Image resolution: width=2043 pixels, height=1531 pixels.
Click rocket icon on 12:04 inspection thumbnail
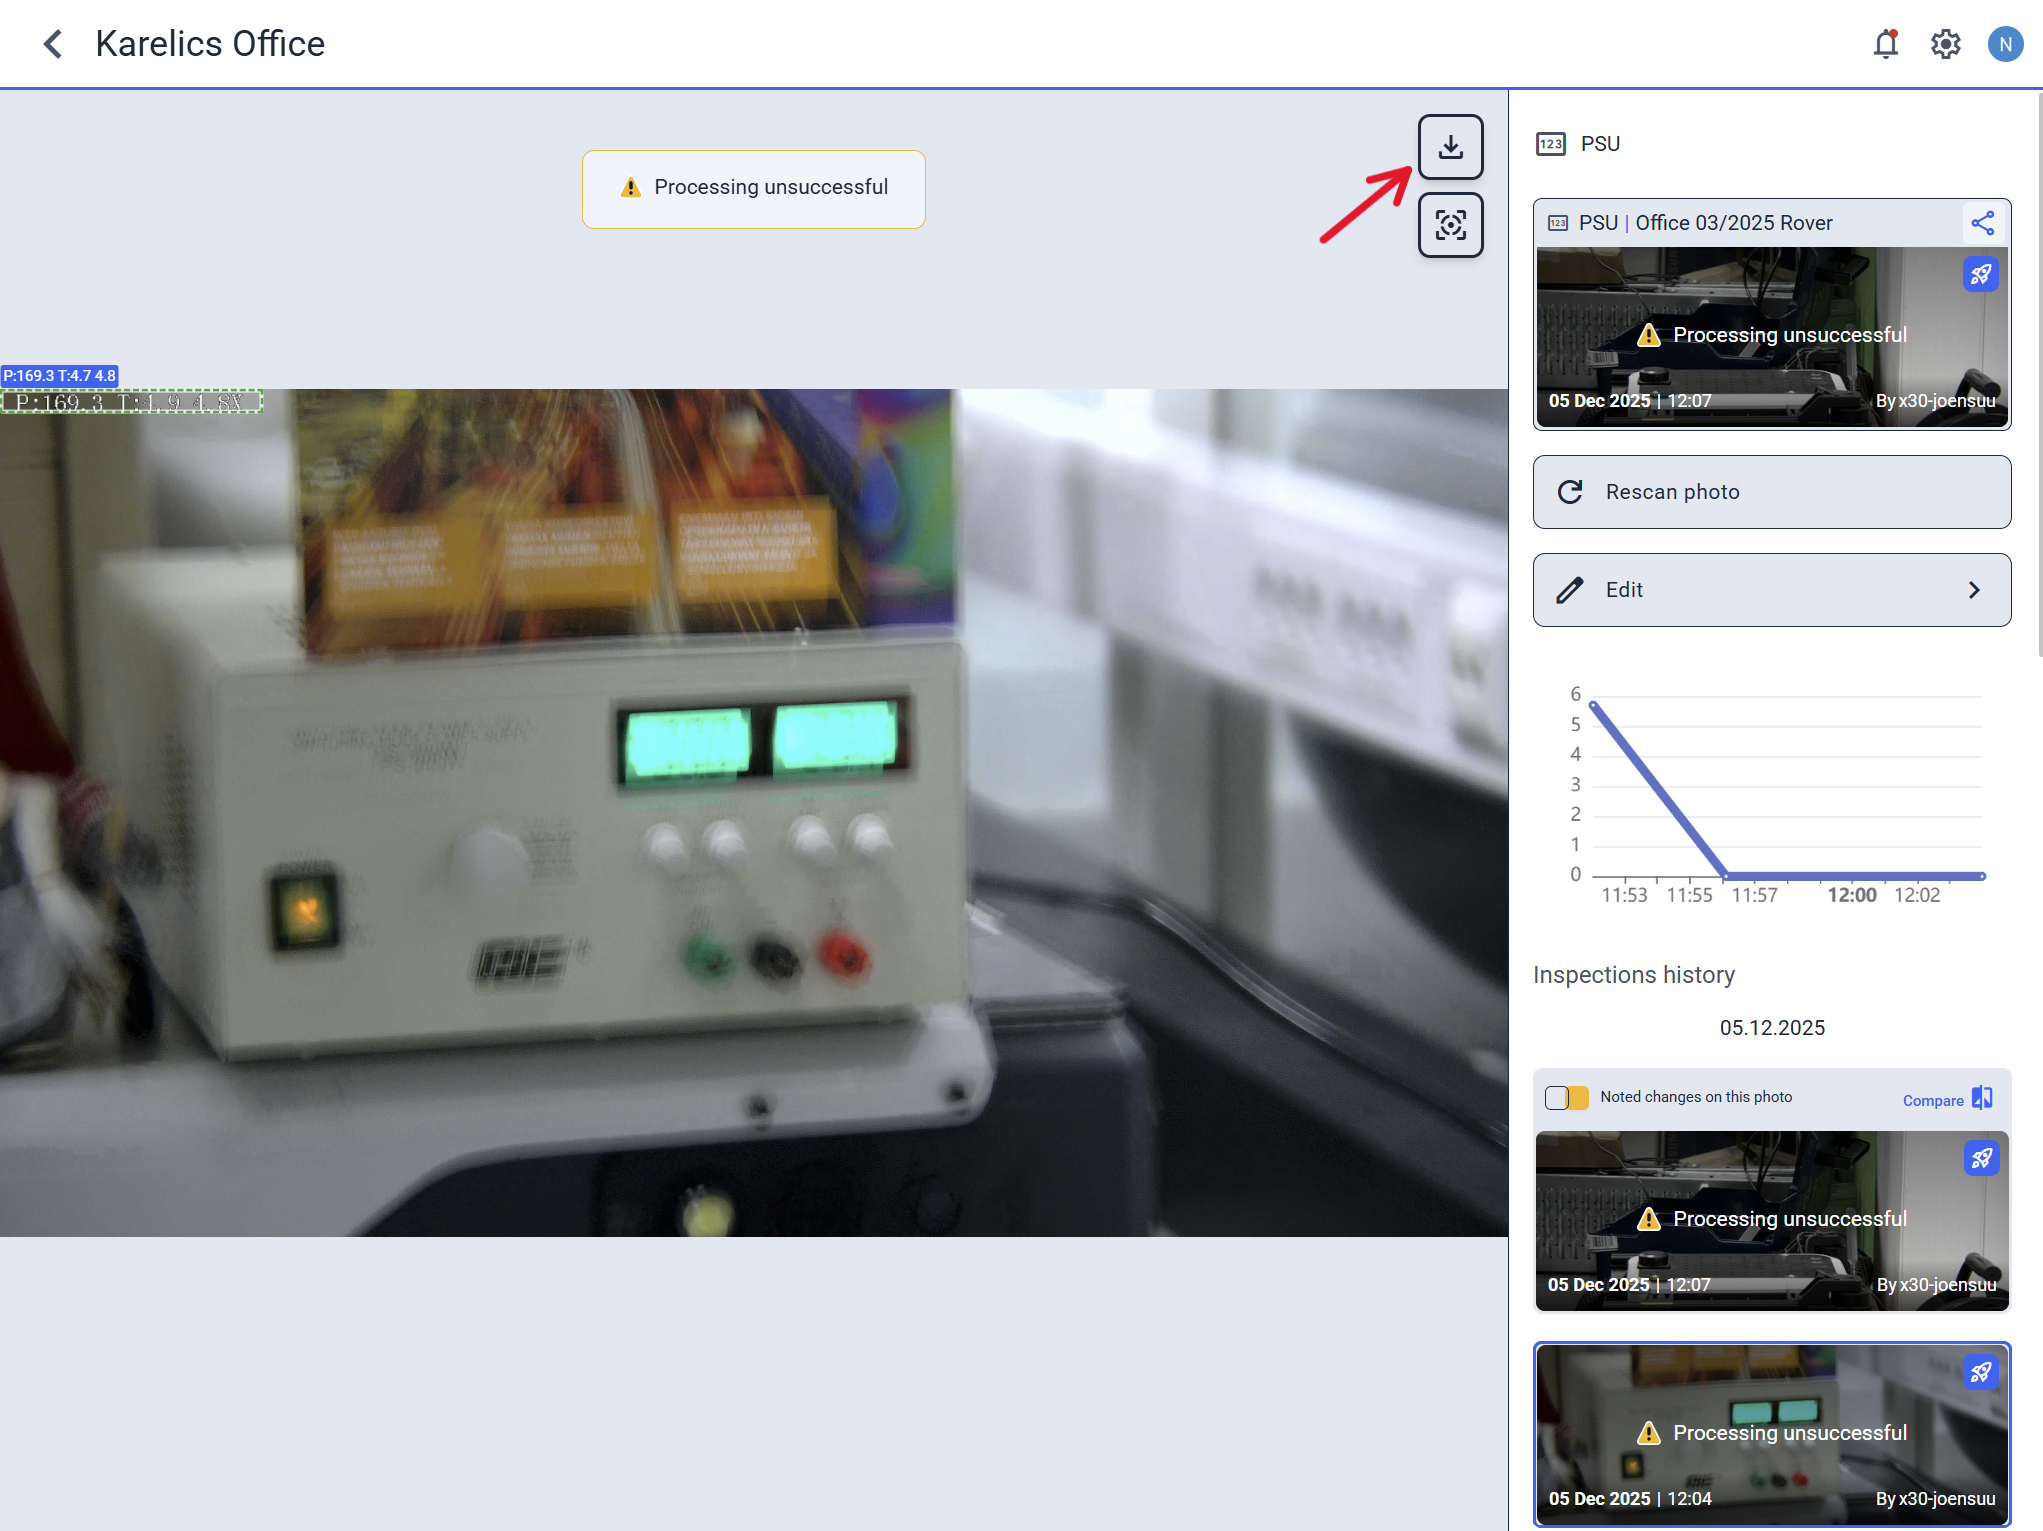[x=1980, y=1372]
